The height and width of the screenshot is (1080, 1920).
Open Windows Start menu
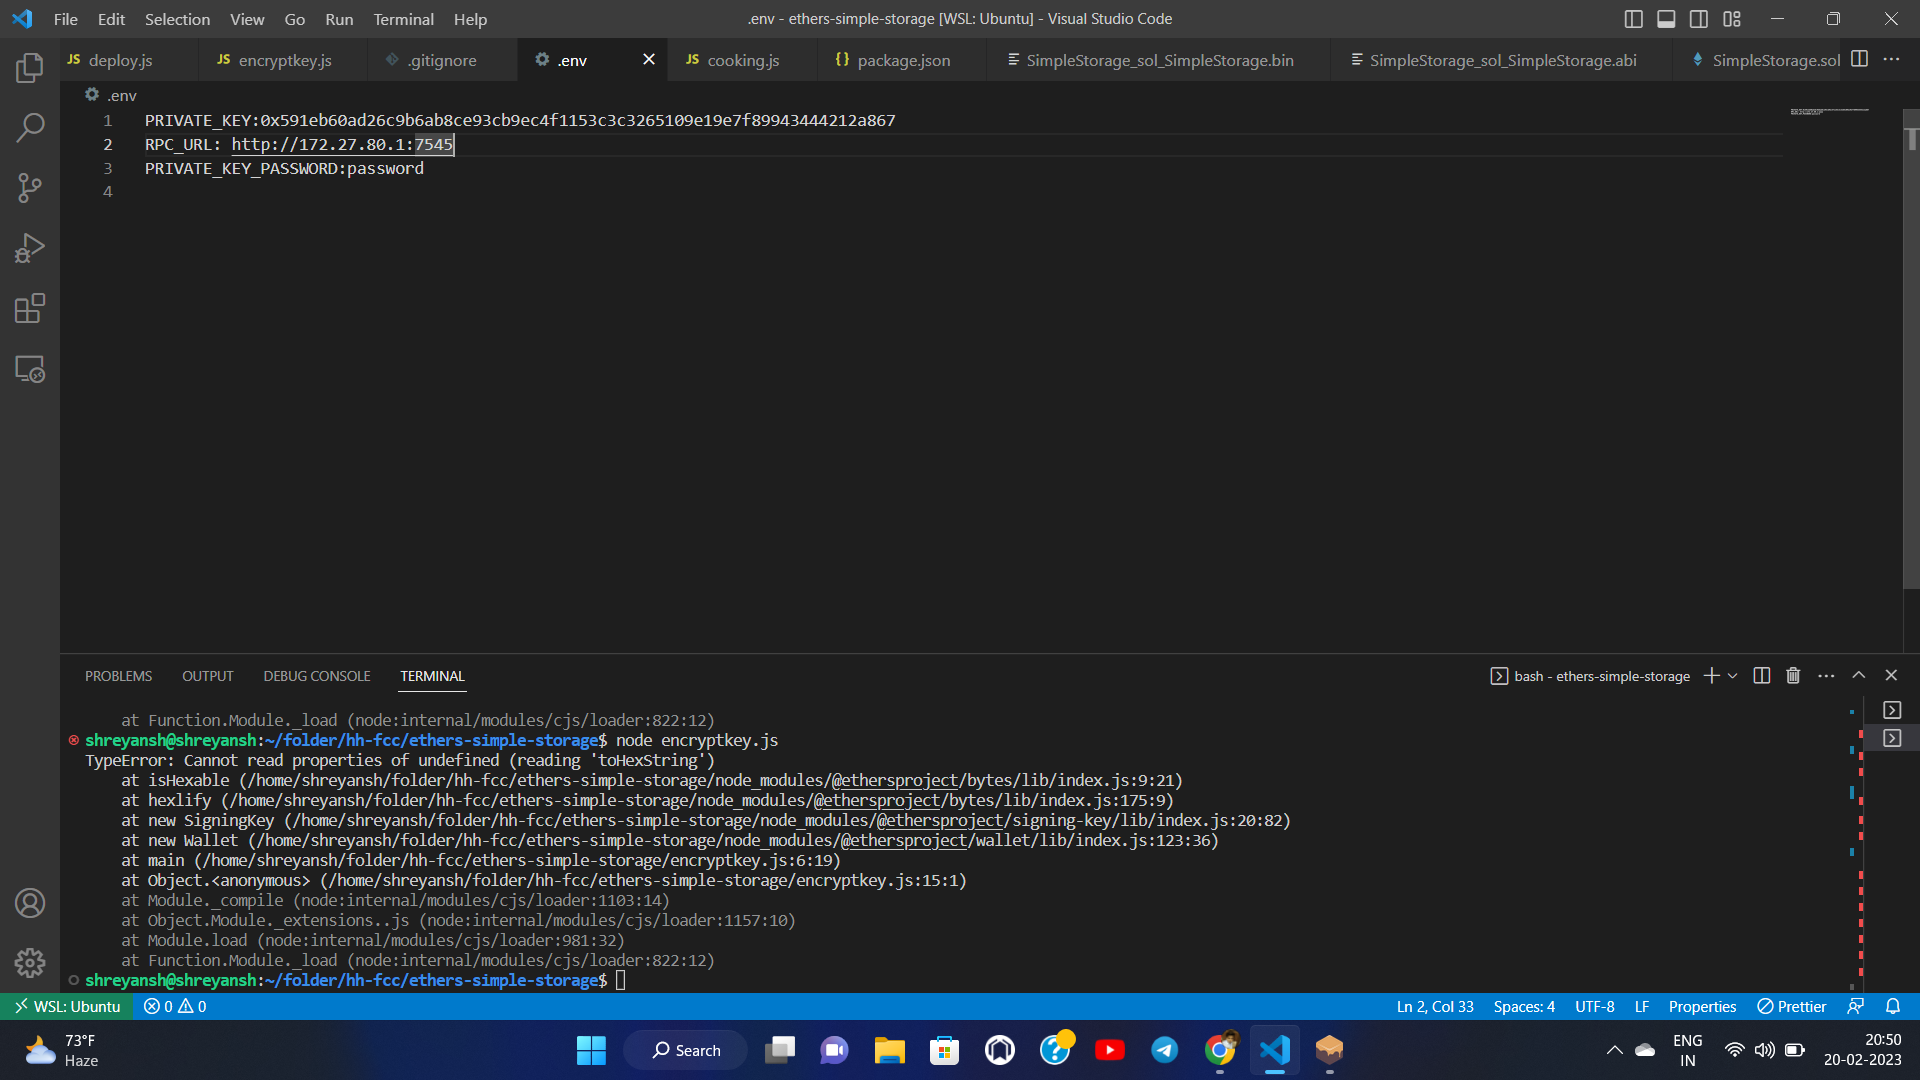[591, 1050]
